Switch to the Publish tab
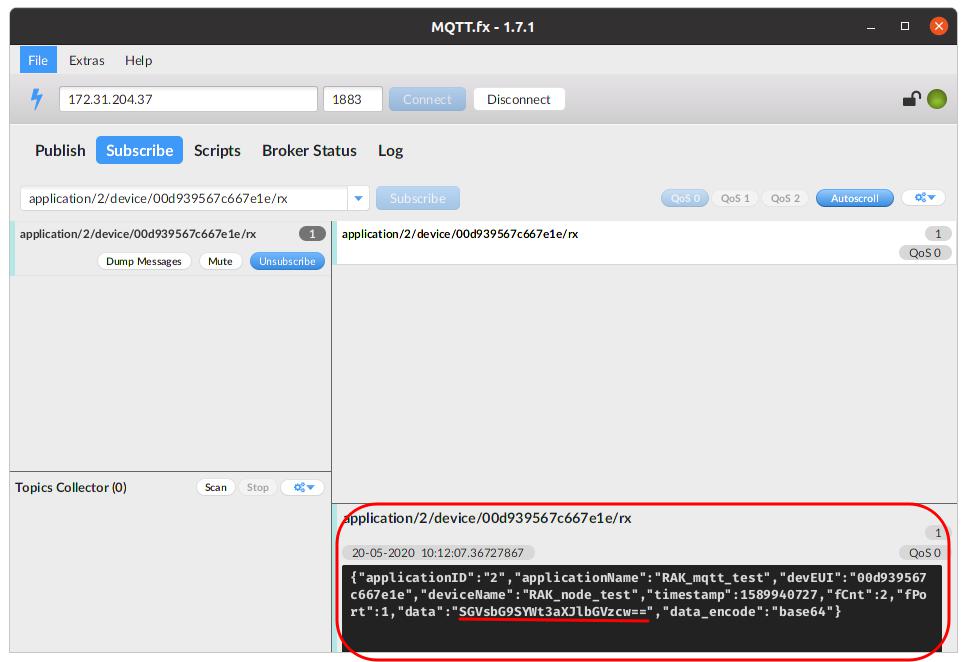The image size is (967, 662). (59, 150)
